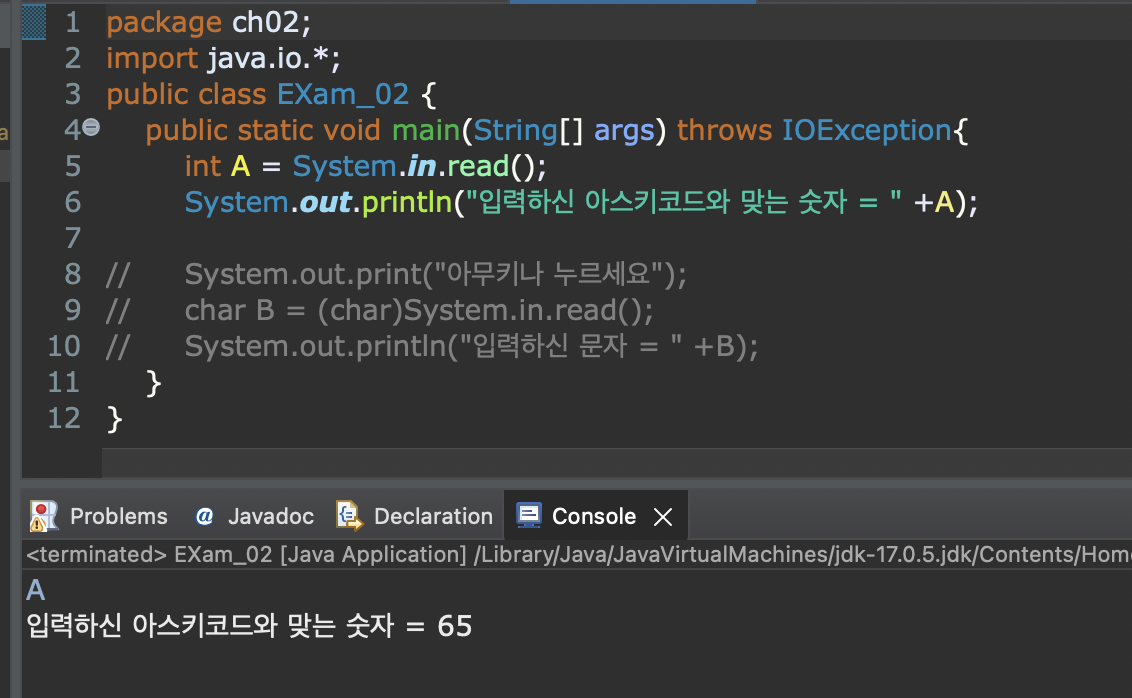Click the Problems warning icon
The width and height of the screenshot is (1132, 698).
(x=43, y=516)
